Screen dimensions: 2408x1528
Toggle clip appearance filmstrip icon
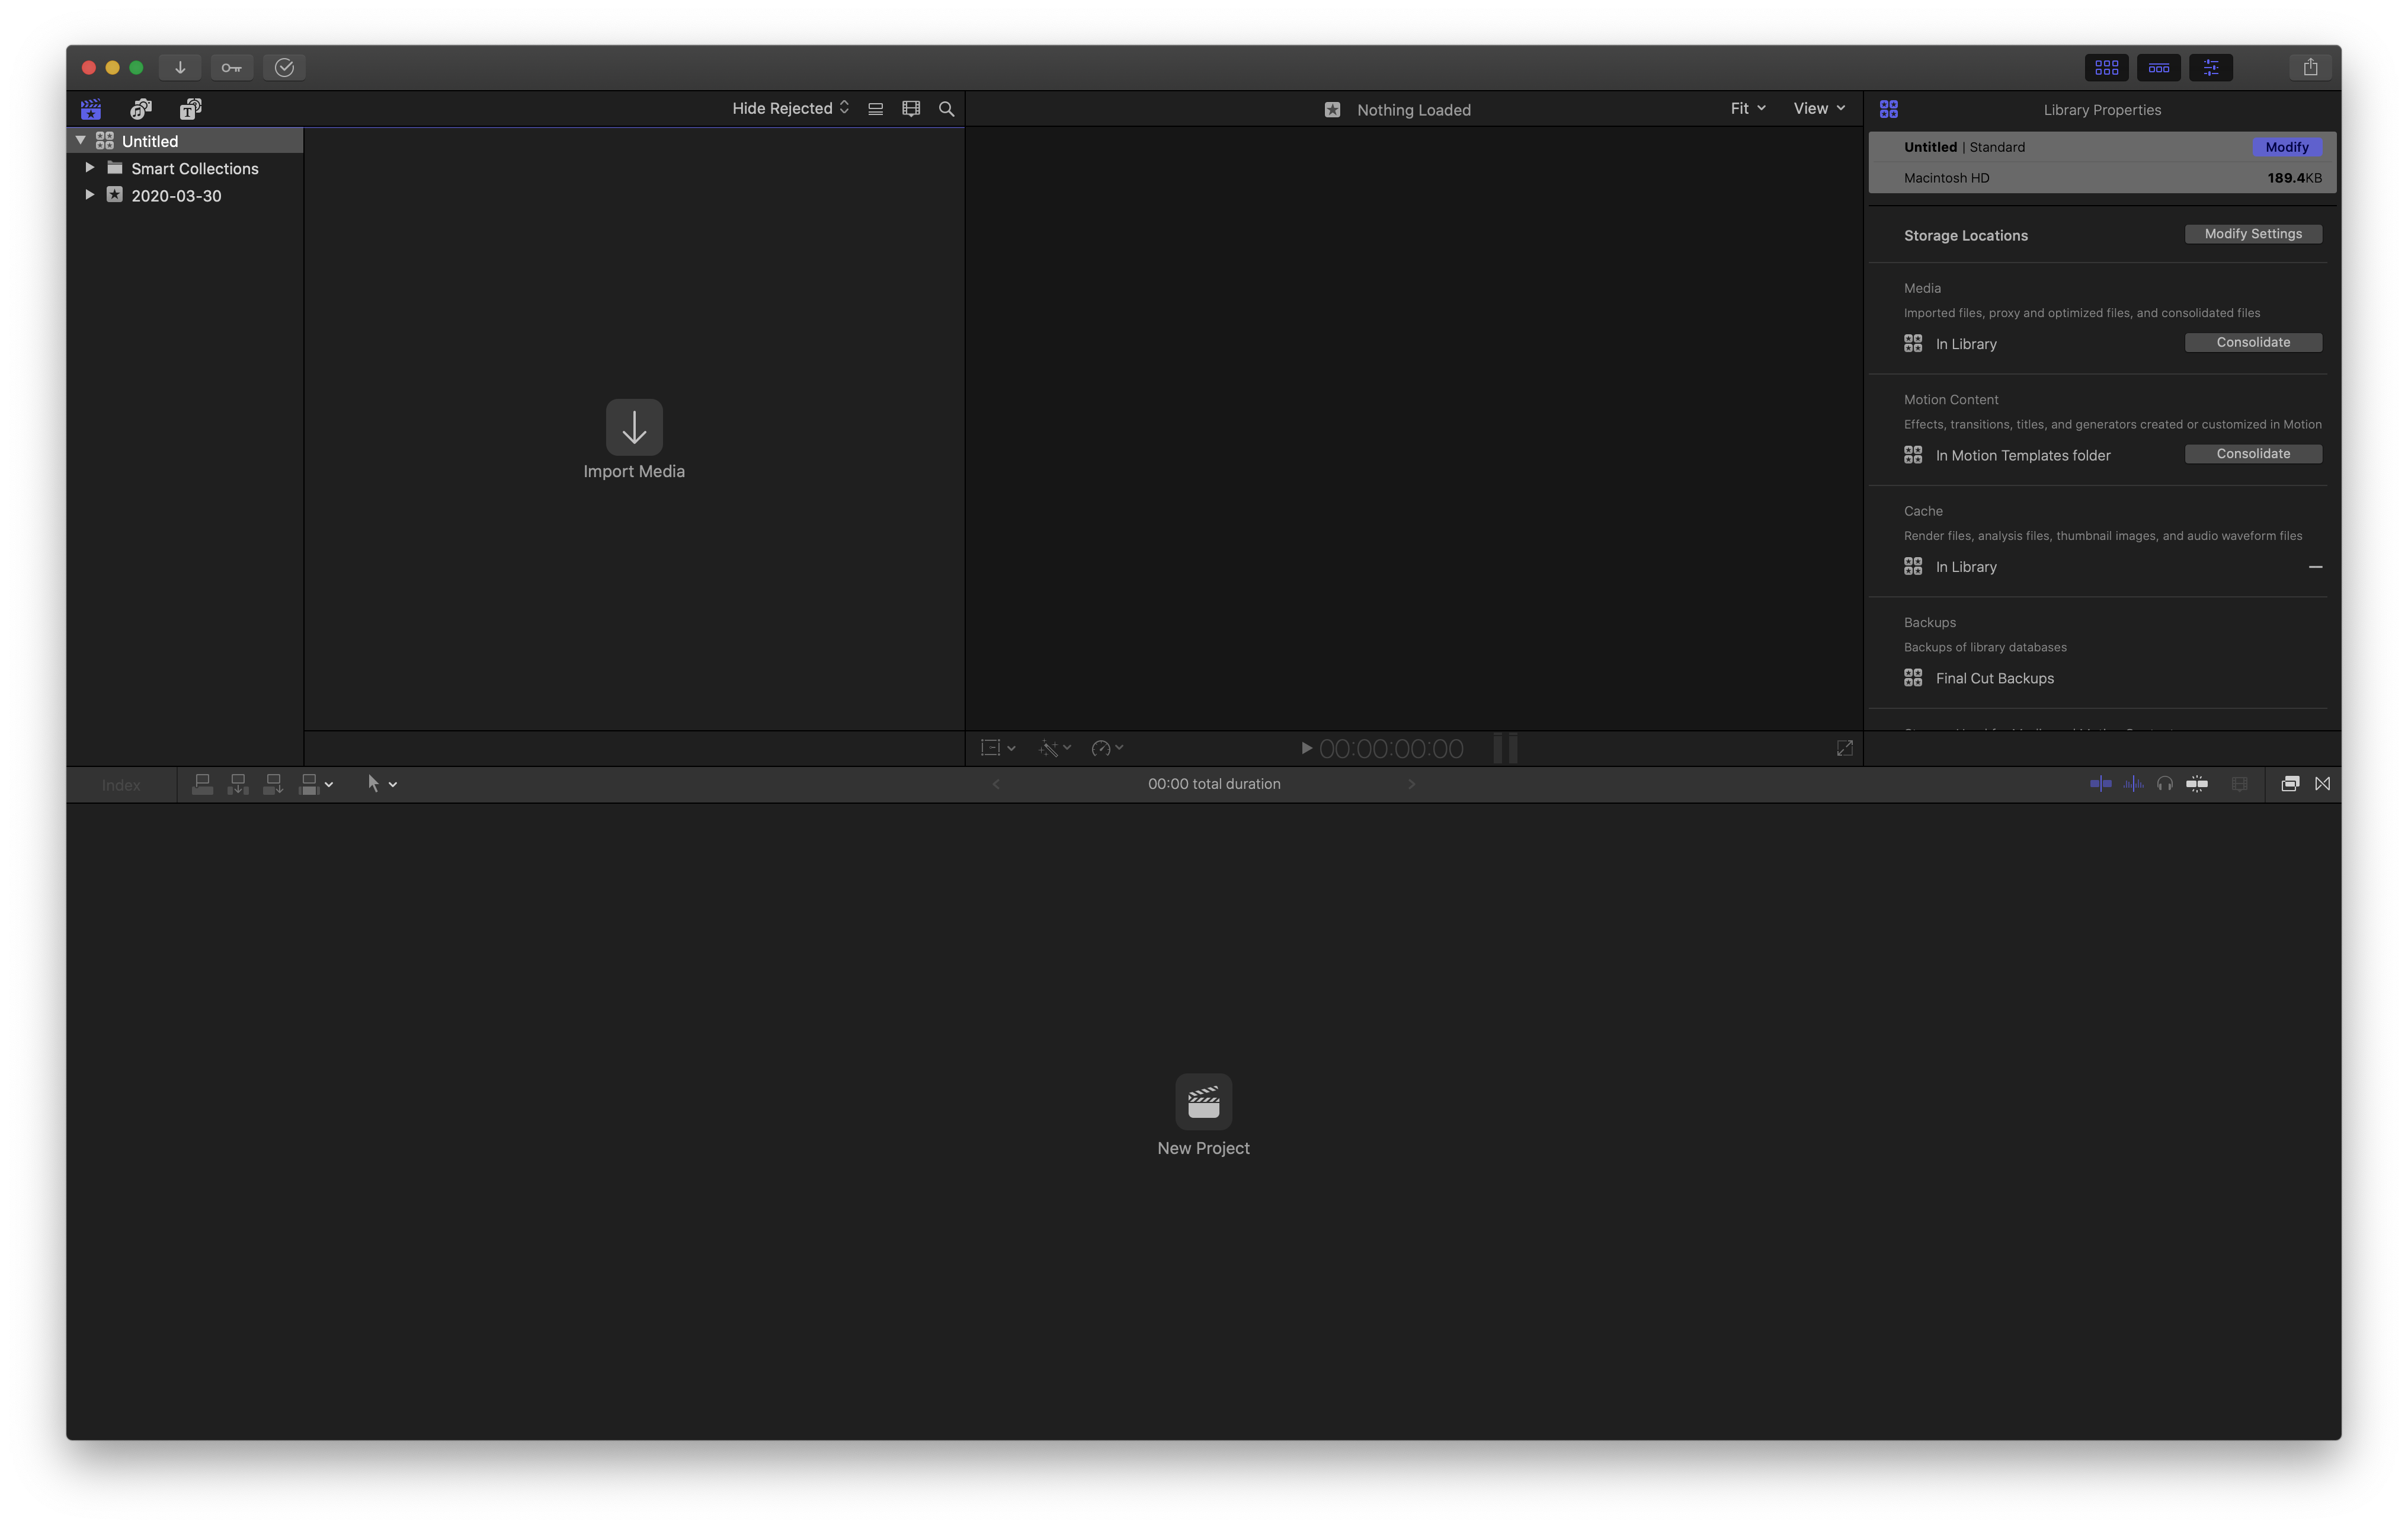point(910,109)
